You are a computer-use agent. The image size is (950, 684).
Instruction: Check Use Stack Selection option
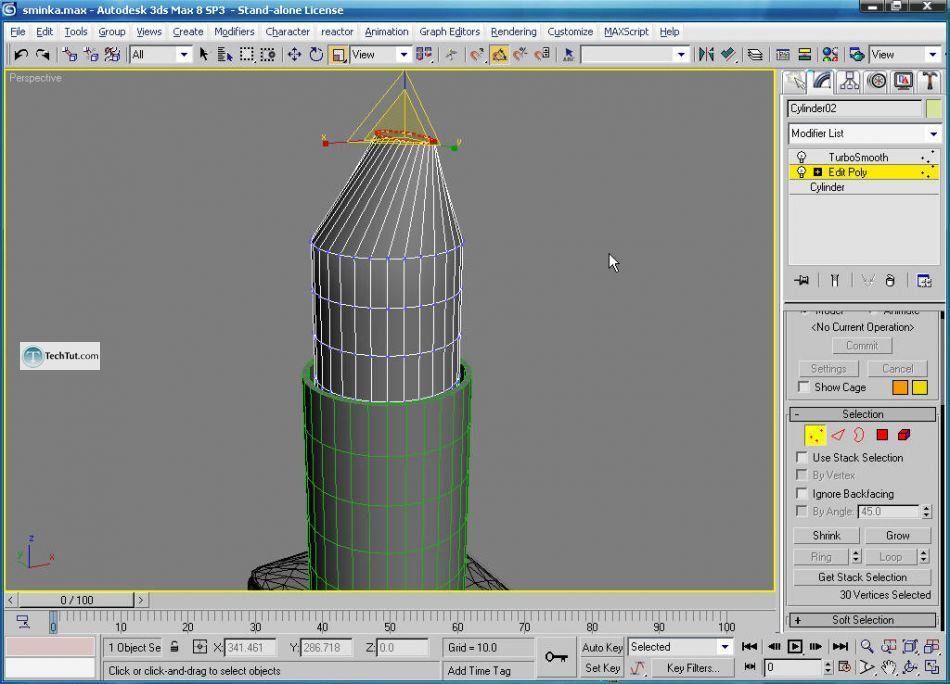pyautogui.click(x=802, y=458)
